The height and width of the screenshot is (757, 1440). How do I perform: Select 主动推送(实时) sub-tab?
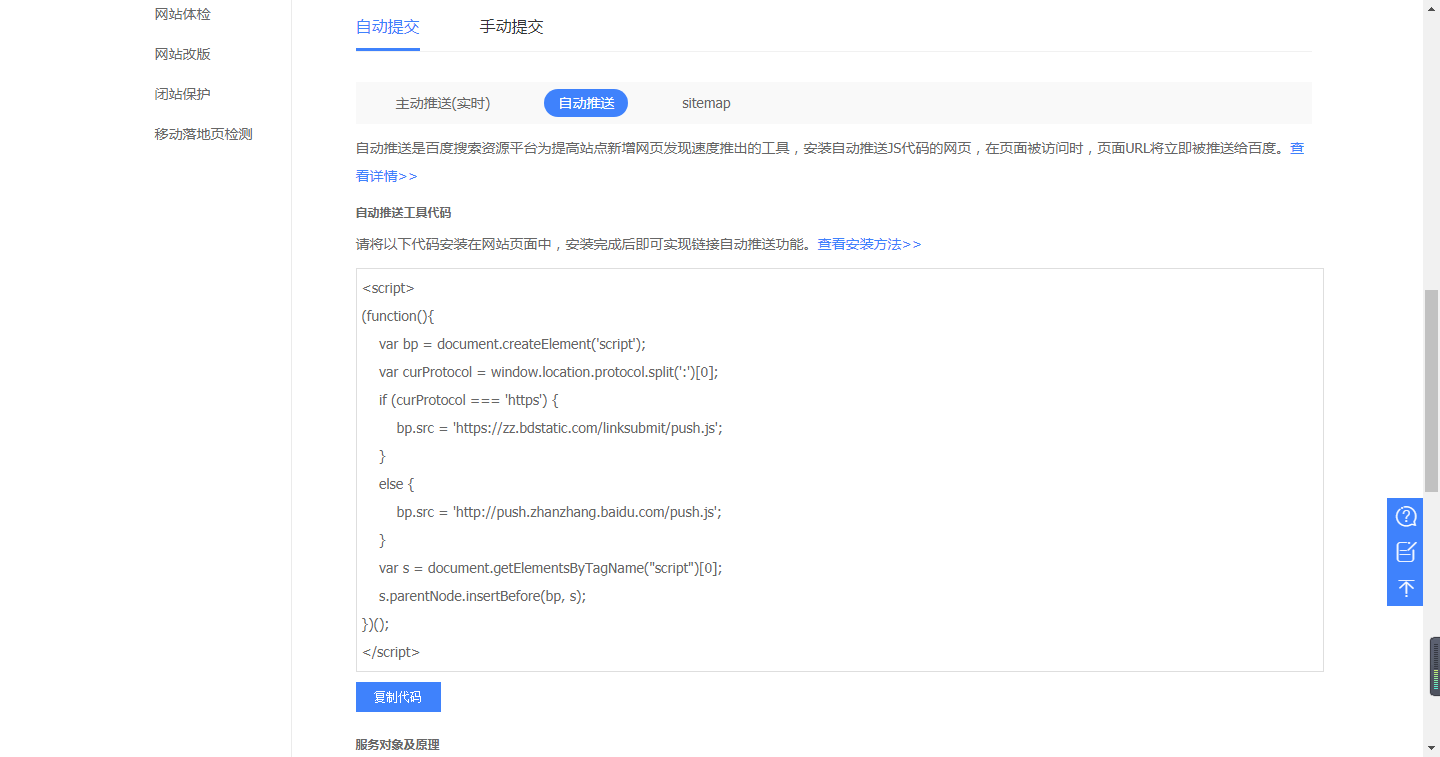[x=443, y=103]
